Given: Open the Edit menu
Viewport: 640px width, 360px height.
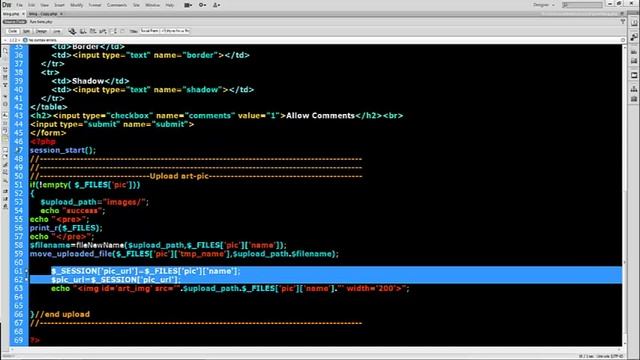Looking at the screenshot, I should 31,5.
